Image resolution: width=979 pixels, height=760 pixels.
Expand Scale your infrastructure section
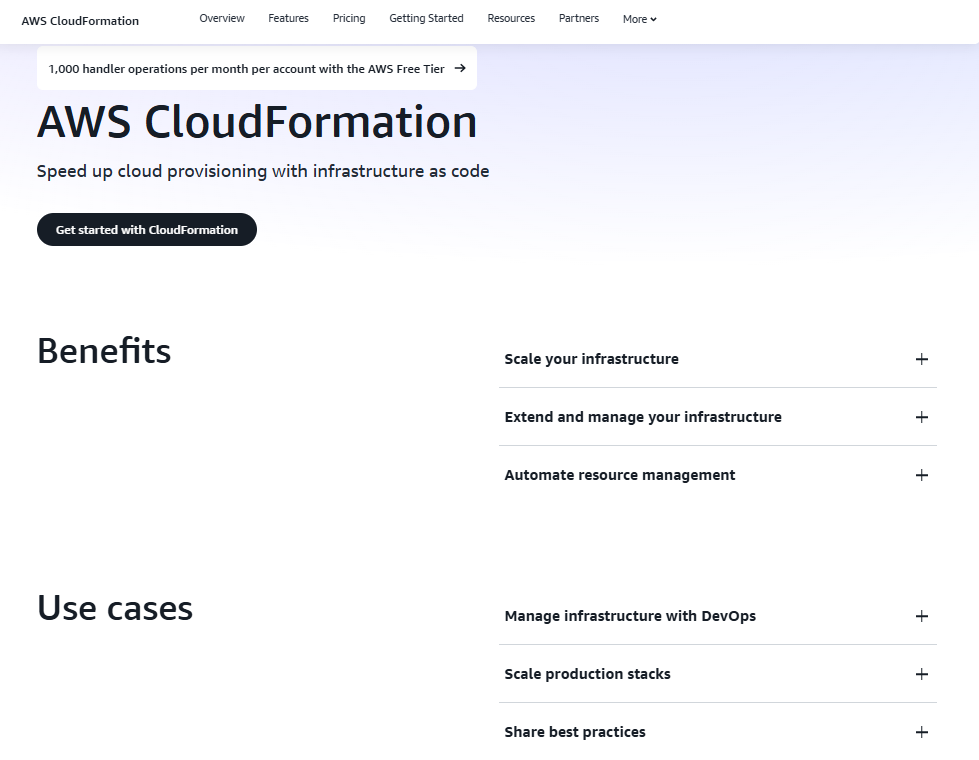[x=718, y=359]
